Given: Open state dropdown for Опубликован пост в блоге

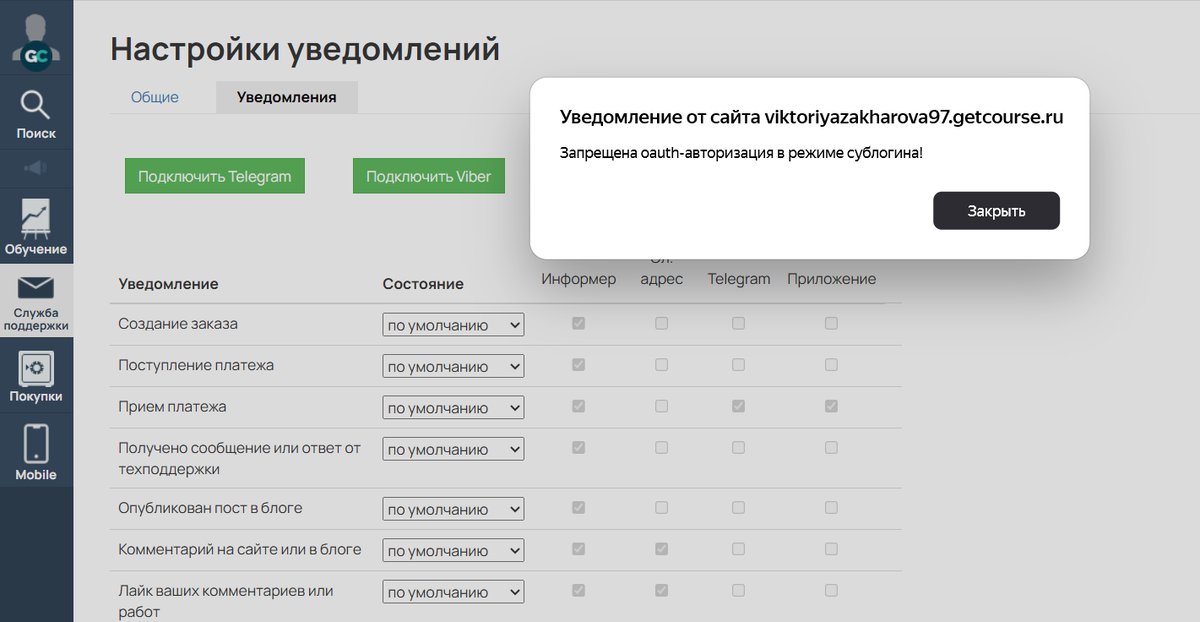Looking at the screenshot, I should [453, 509].
